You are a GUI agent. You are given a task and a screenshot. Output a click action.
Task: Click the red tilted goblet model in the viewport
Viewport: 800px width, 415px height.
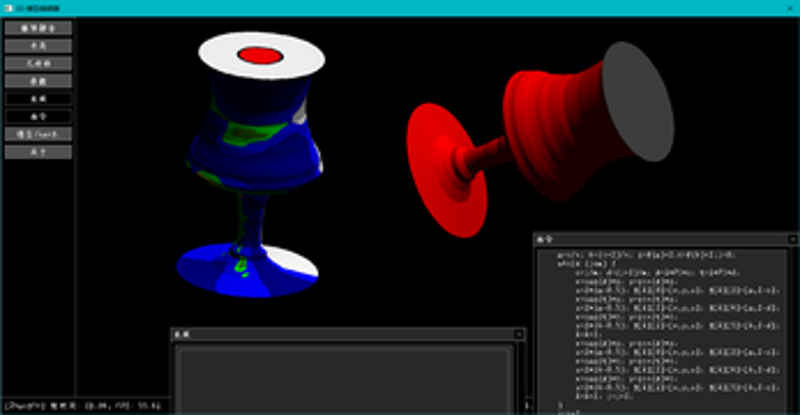click(x=540, y=140)
